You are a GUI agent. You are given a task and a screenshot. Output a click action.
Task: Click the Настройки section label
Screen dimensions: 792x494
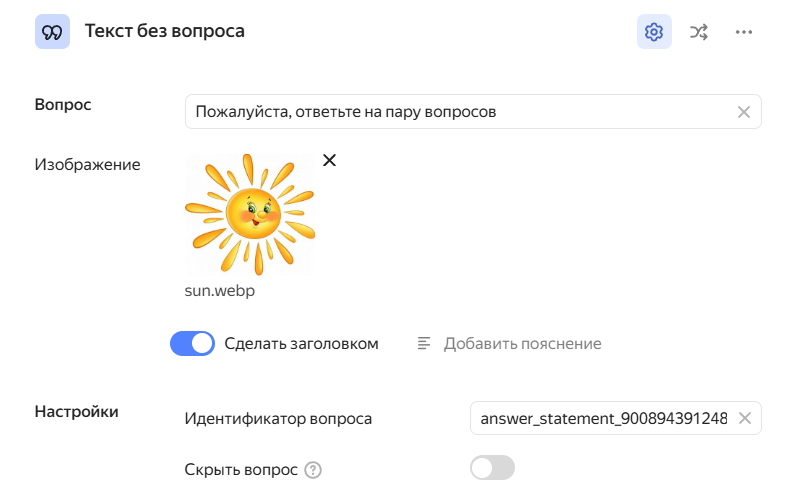[77, 411]
